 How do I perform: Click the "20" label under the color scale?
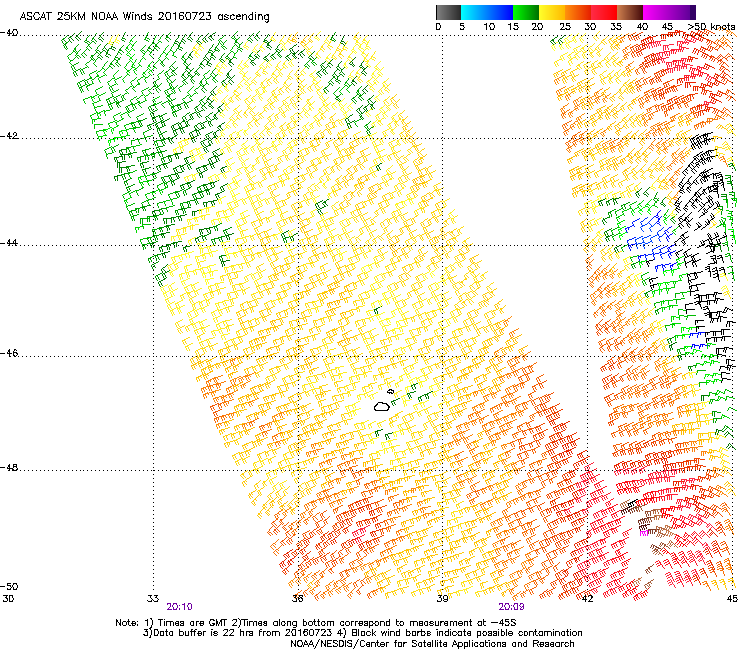(537, 27)
